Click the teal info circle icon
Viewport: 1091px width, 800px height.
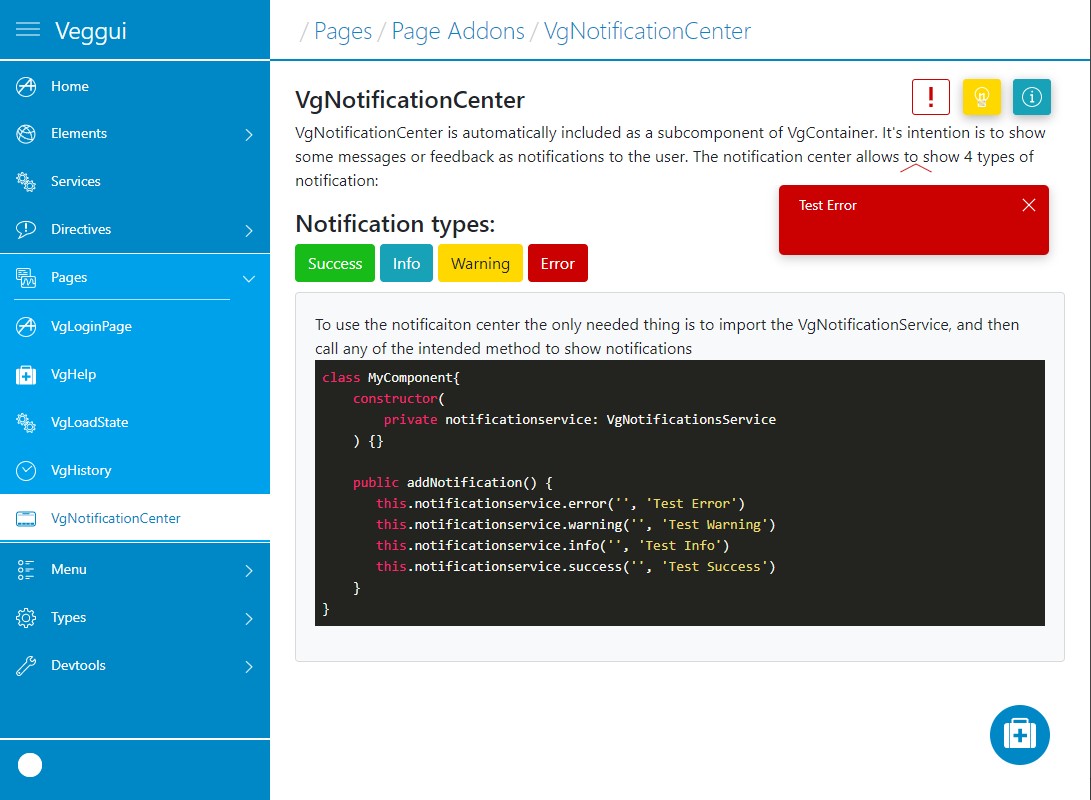point(1032,97)
